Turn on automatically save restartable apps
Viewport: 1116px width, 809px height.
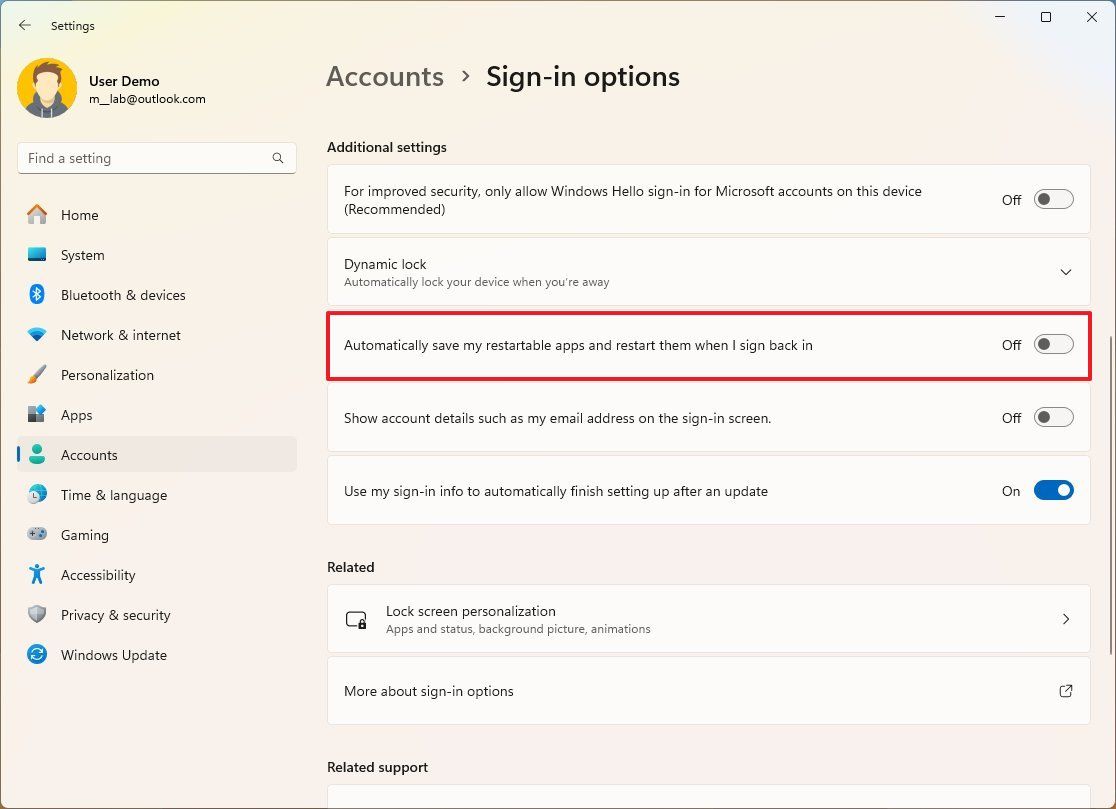(x=1052, y=344)
